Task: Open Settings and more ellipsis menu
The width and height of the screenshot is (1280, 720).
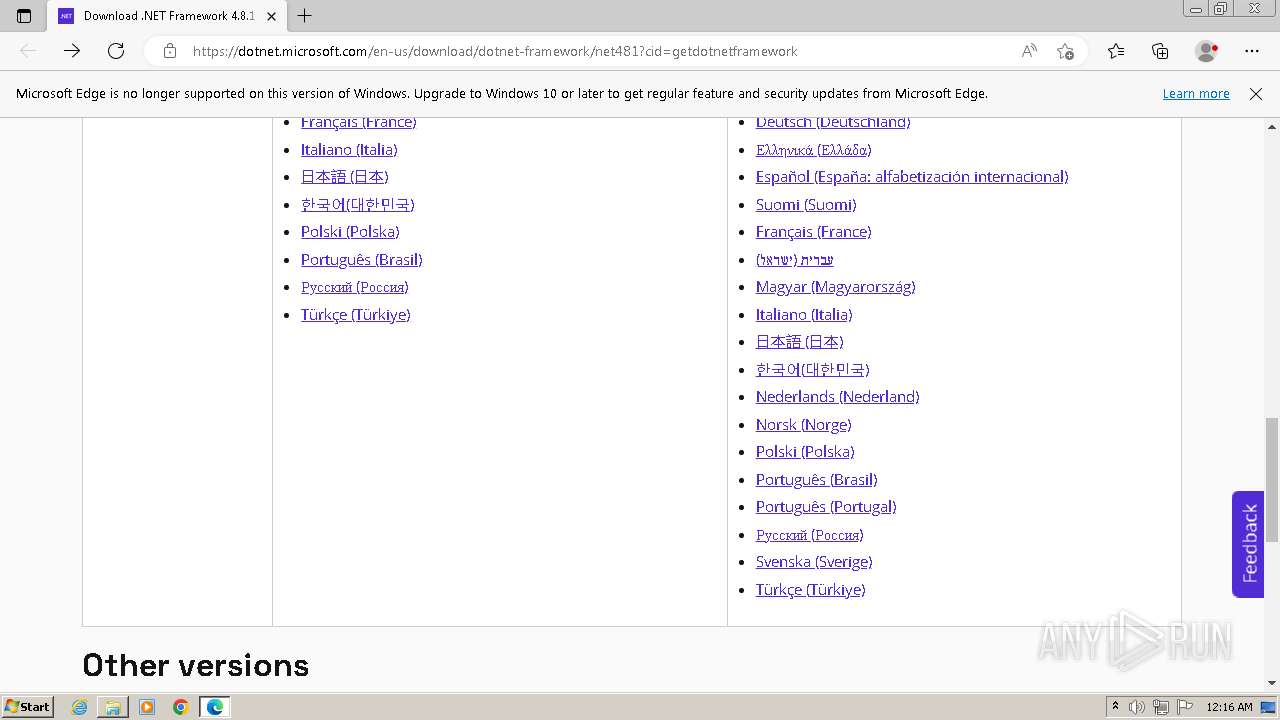Action: click(1252, 51)
